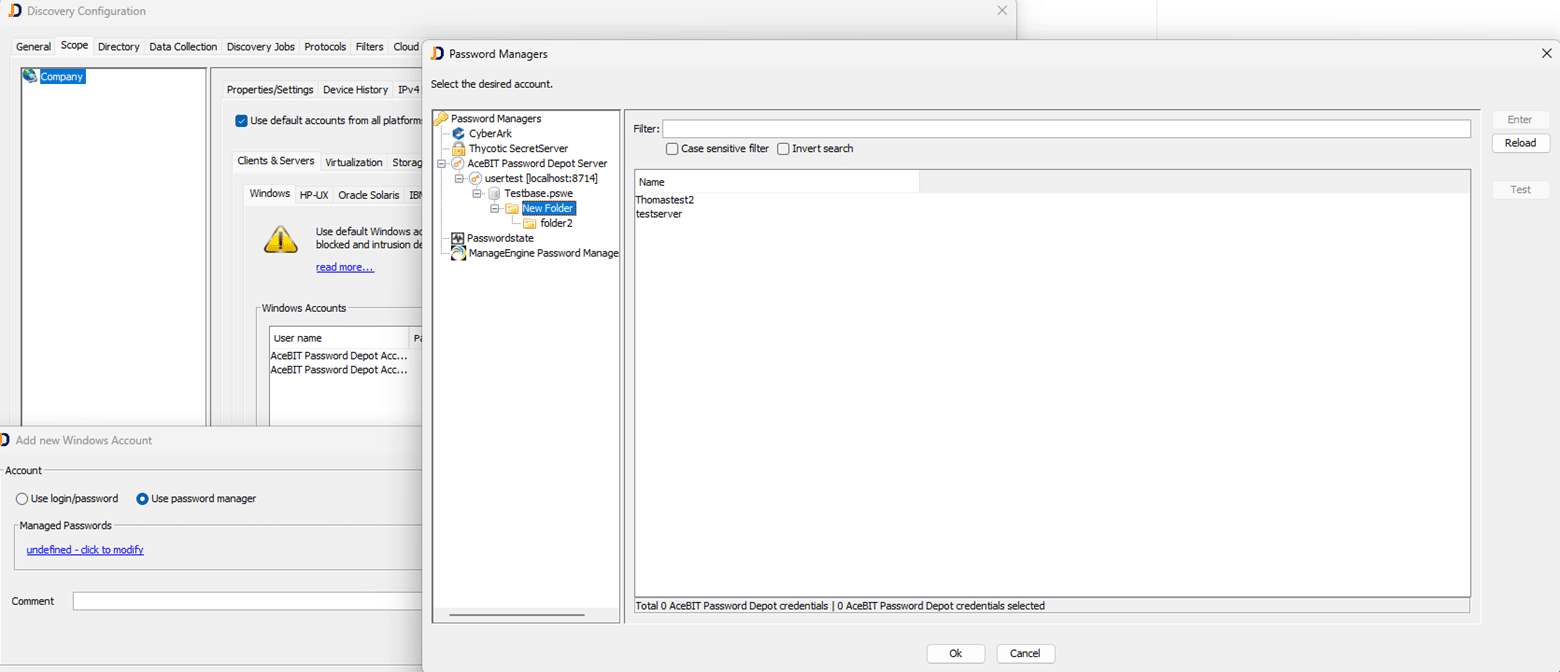Click the Testbase.pswe database icon
The image size is (1560, 672).
pos(494,193)
